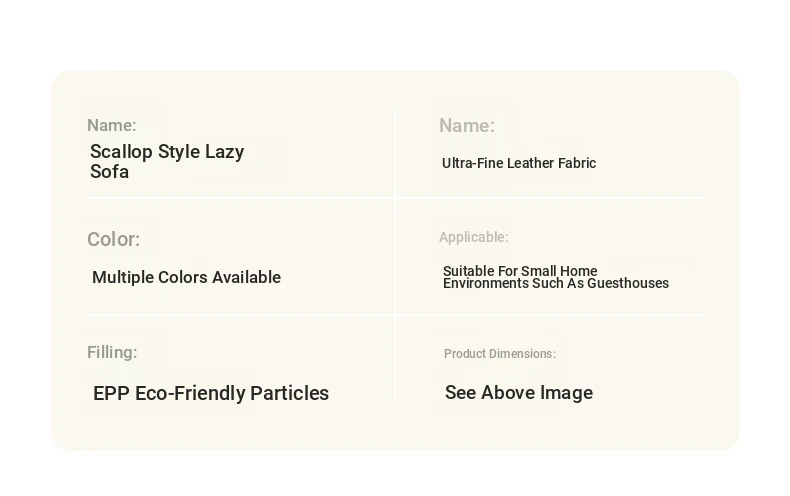Click the Name label above Ultra-Fine Leather Fabric
This screenshot has height=496, width=790.
[x=466, y=126]
